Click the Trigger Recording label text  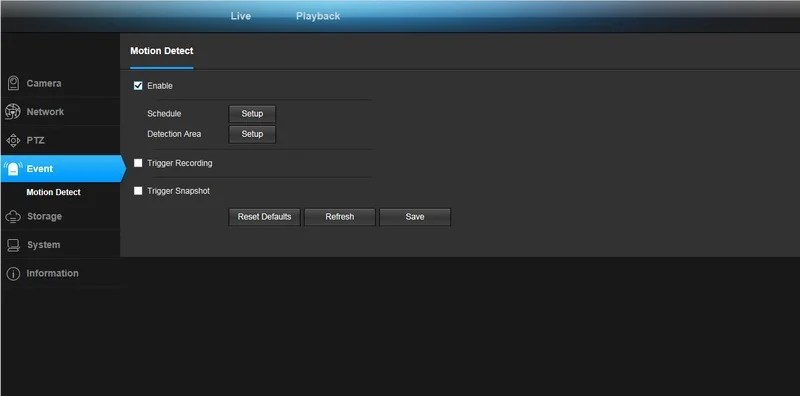180,163
